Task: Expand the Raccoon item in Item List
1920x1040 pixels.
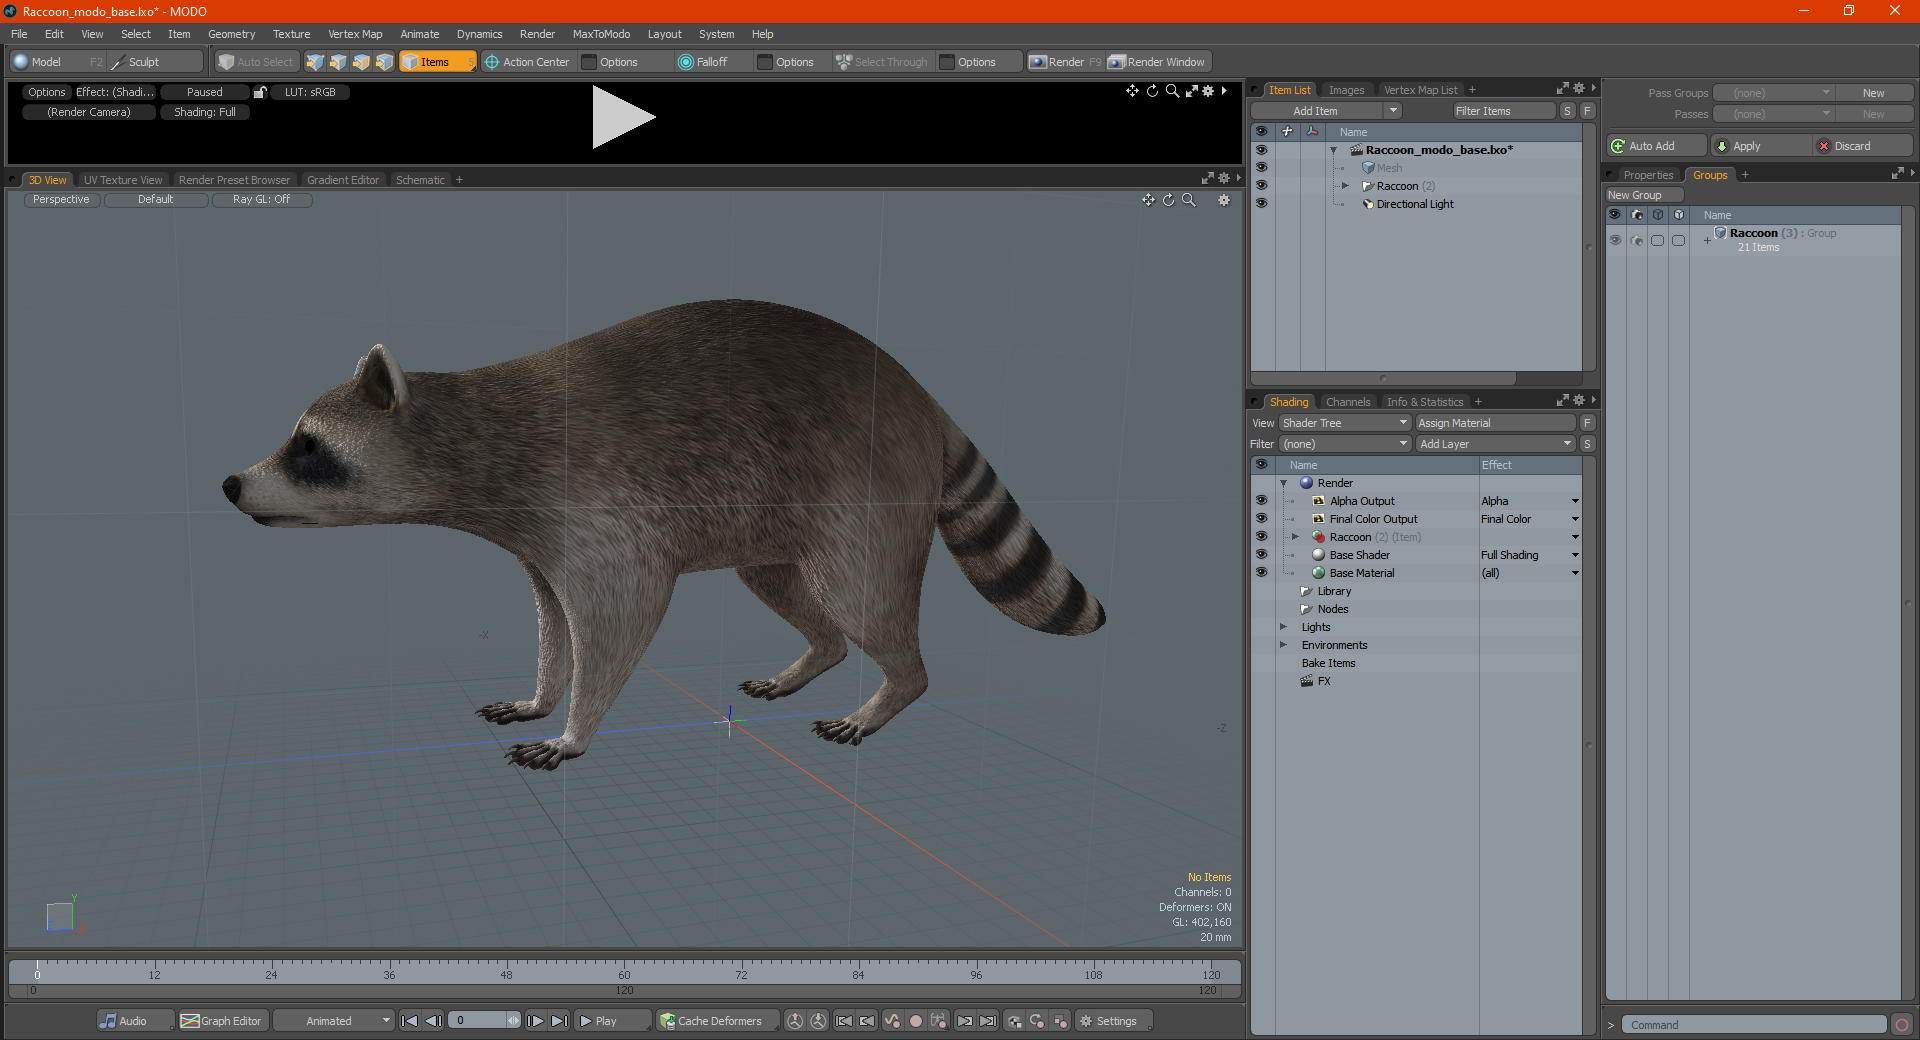Action: point(1345,186)
